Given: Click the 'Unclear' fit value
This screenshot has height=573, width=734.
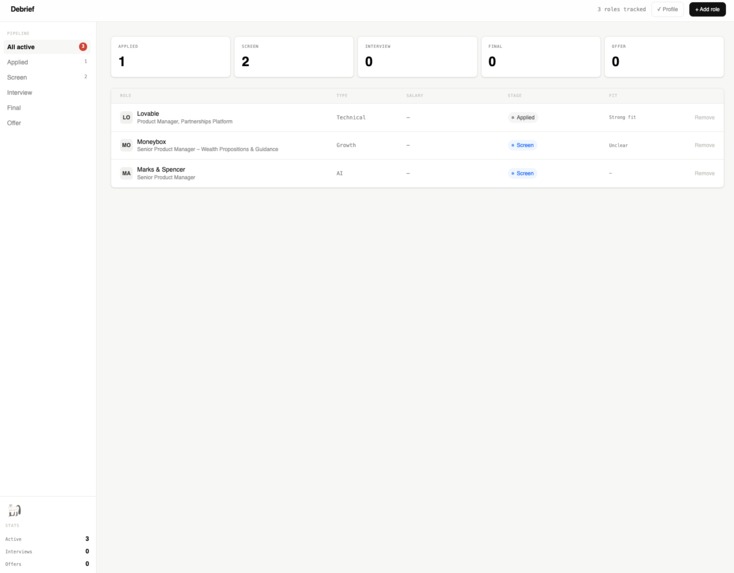Looking at the screenshot, I should [618, 145].
